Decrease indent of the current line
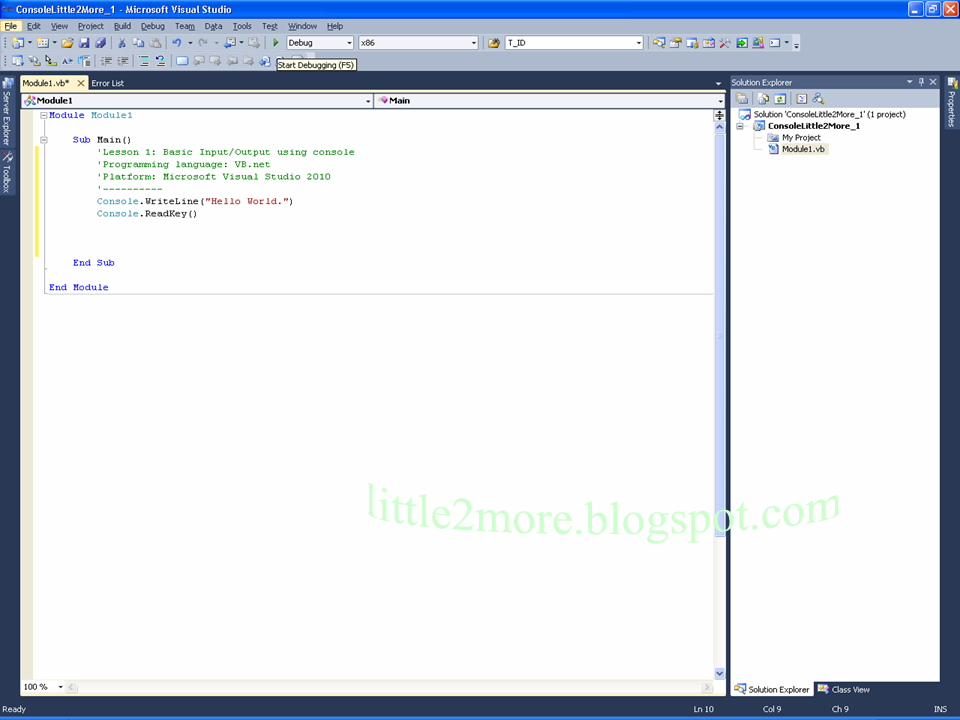Viewport: 960px width, 720px height. pos(106,62)
